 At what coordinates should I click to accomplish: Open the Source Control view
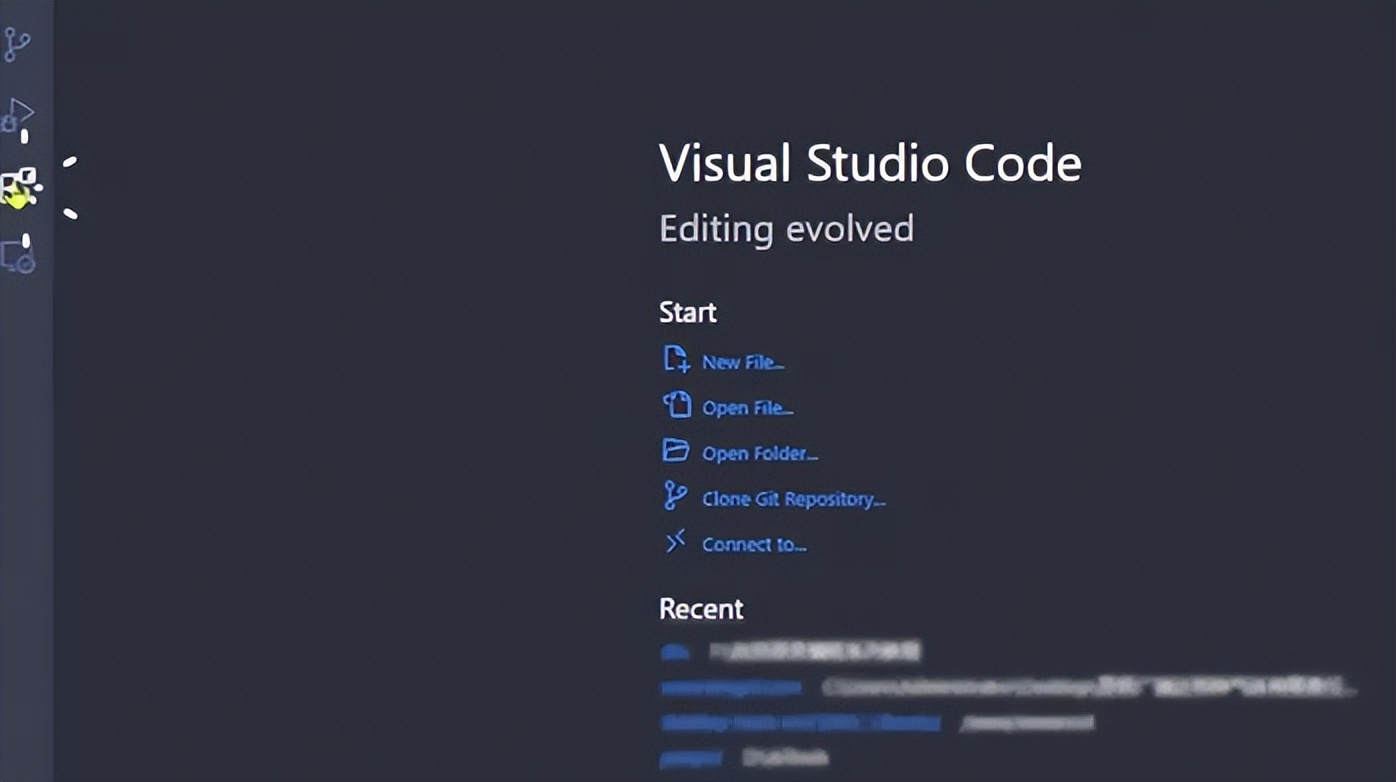click(17, 43)
